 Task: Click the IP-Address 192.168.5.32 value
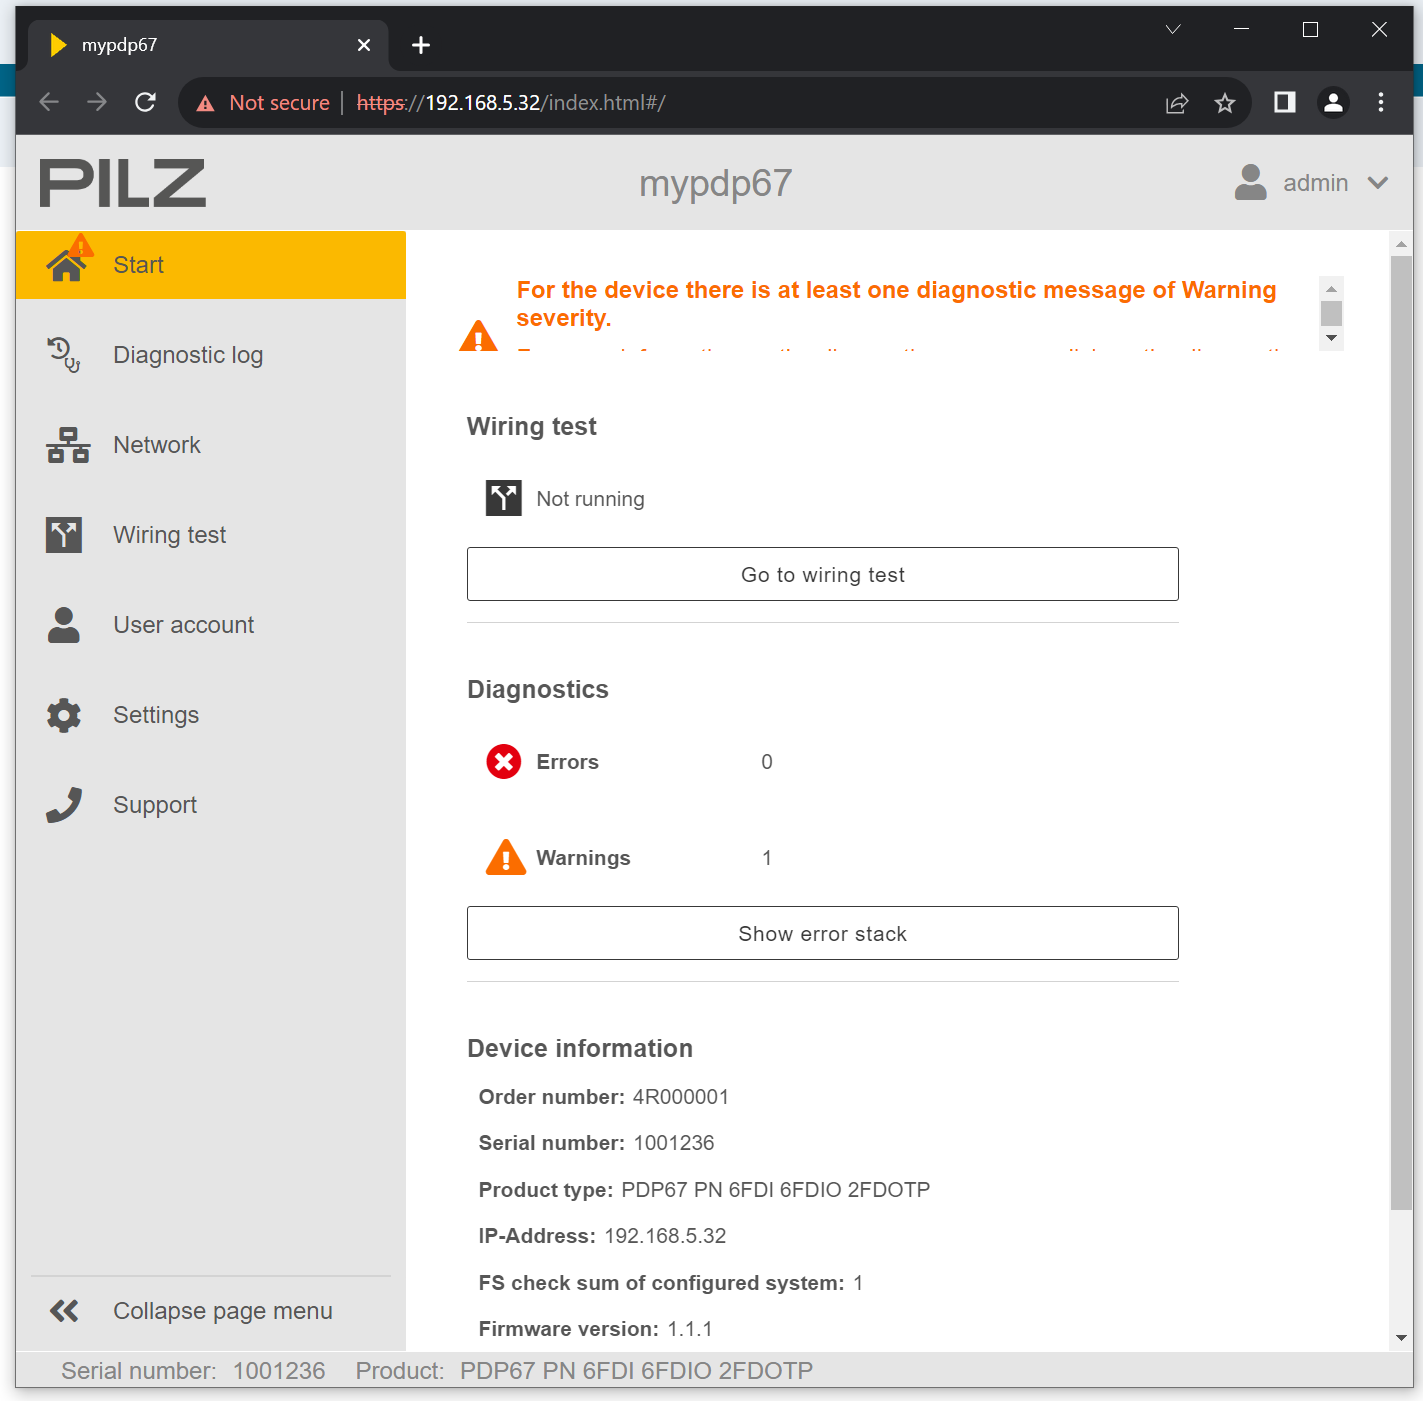[x=665, y=1236]
